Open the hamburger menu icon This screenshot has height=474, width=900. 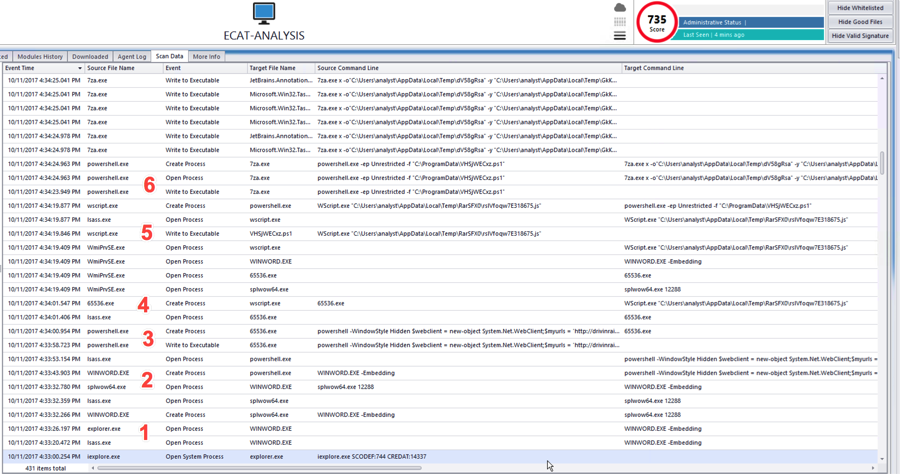click(620, 35)
